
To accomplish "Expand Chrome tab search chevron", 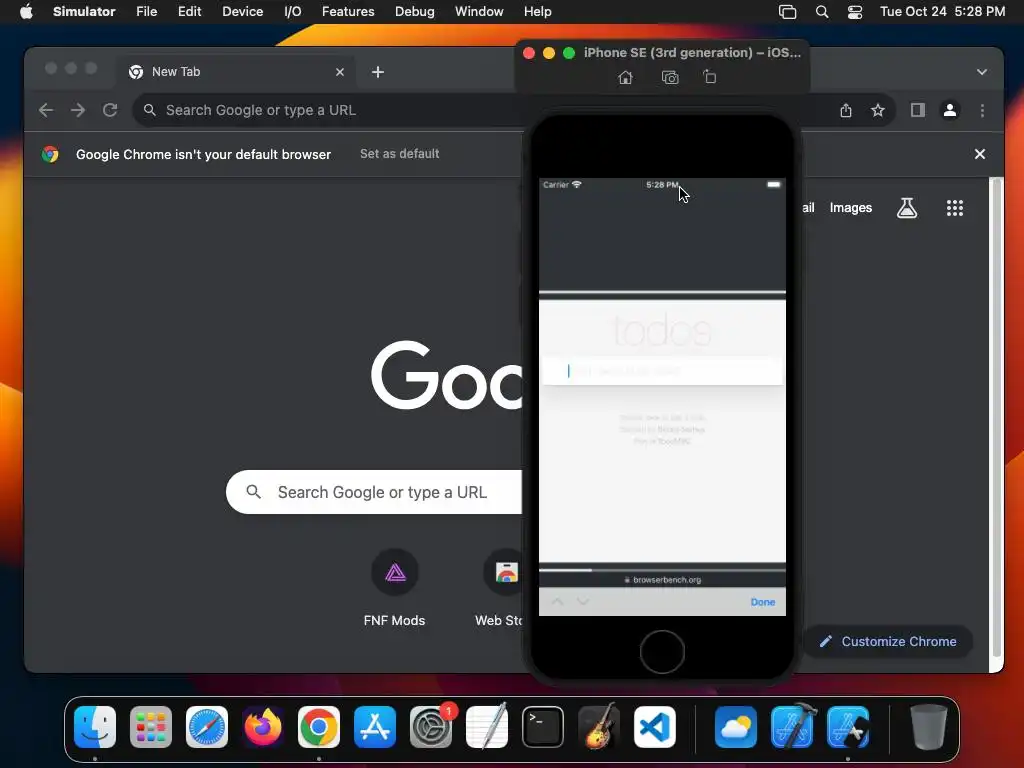I will [982, 72].
